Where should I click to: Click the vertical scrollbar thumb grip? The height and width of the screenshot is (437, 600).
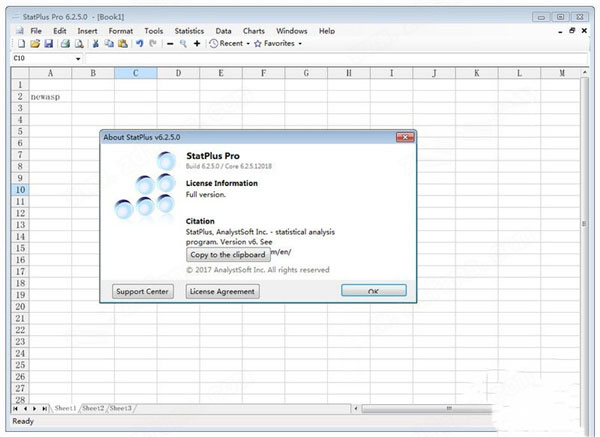tap(584, 223)
